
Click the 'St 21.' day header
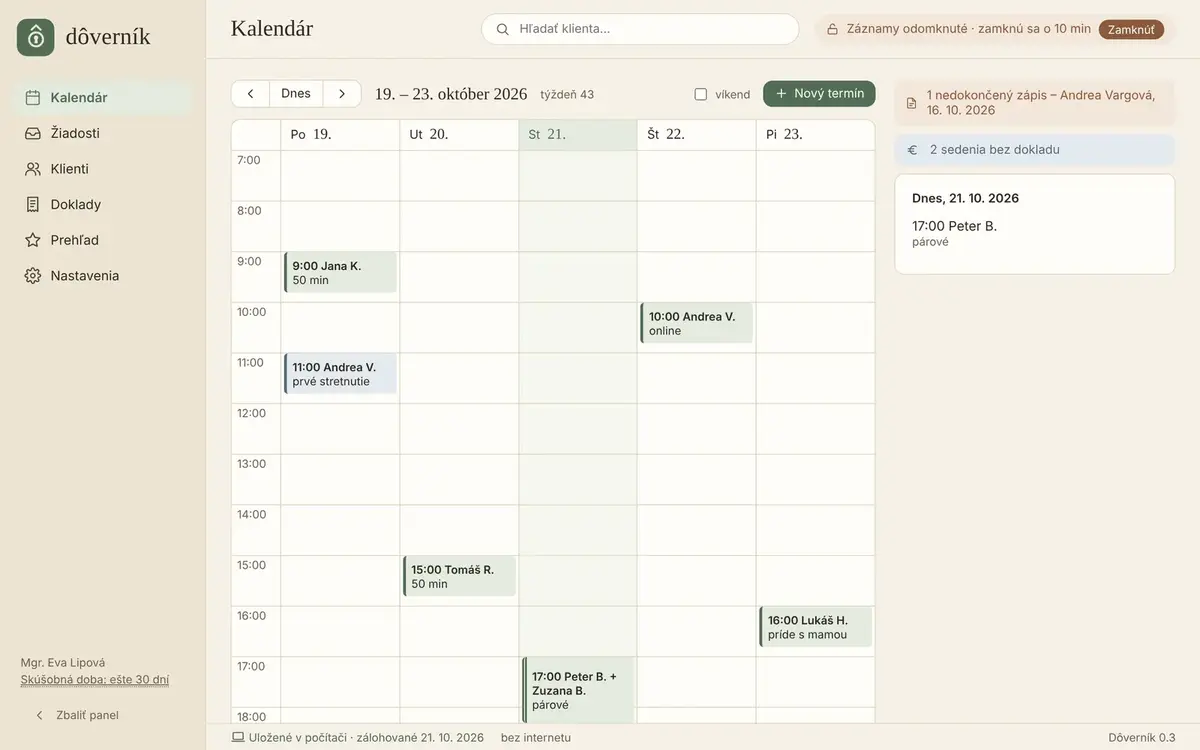coord(578,135)
